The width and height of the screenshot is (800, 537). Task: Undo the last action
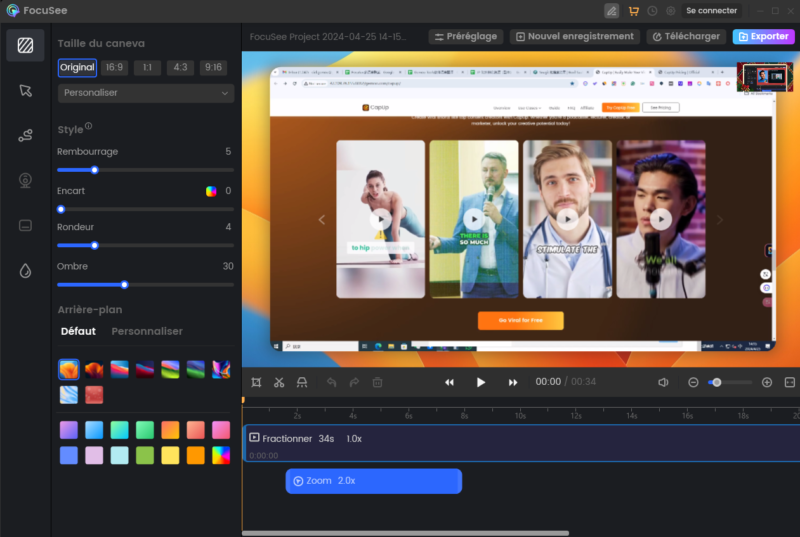click(331, 382)
